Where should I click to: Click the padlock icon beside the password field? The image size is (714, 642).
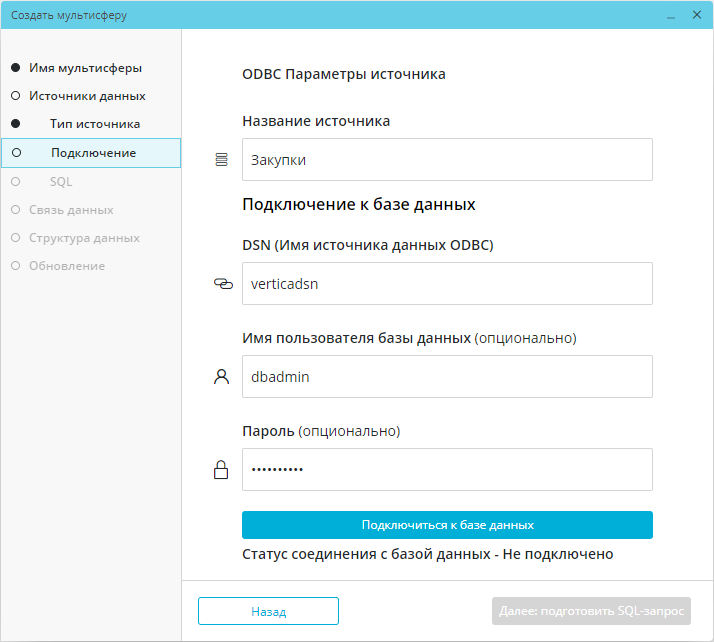coord(221,469)
